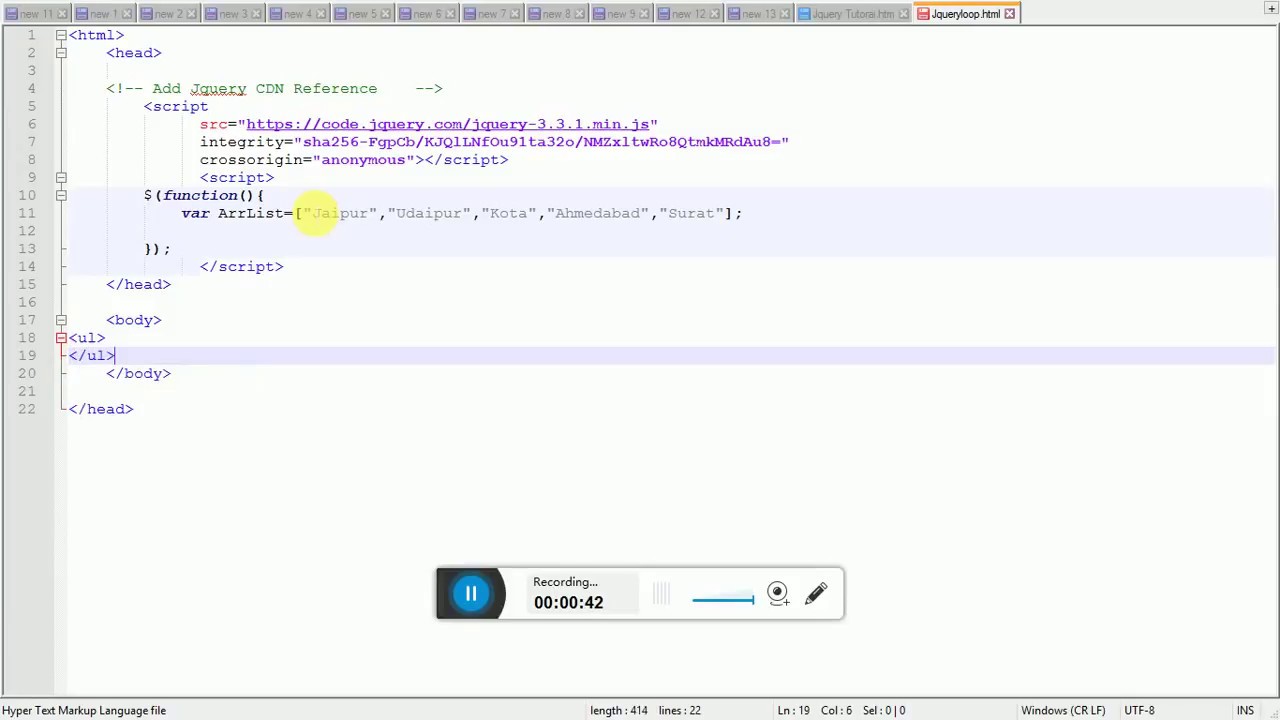1280x720 pixels.
Task: Click line number 11 in the margin
Action: (x=26, y=213)
